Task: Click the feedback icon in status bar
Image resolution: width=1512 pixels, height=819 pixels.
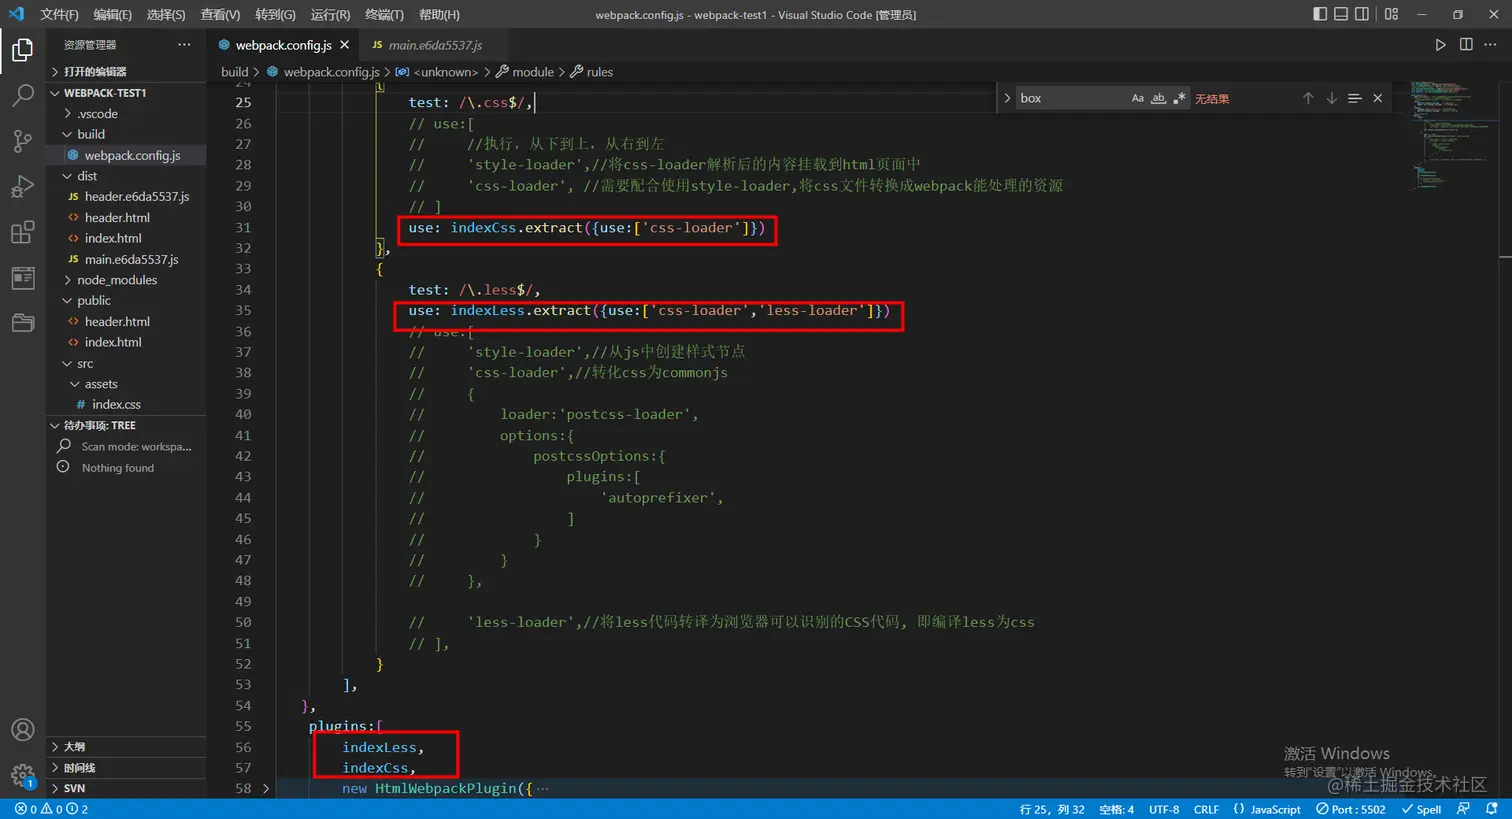Action: coord(1464,809)
